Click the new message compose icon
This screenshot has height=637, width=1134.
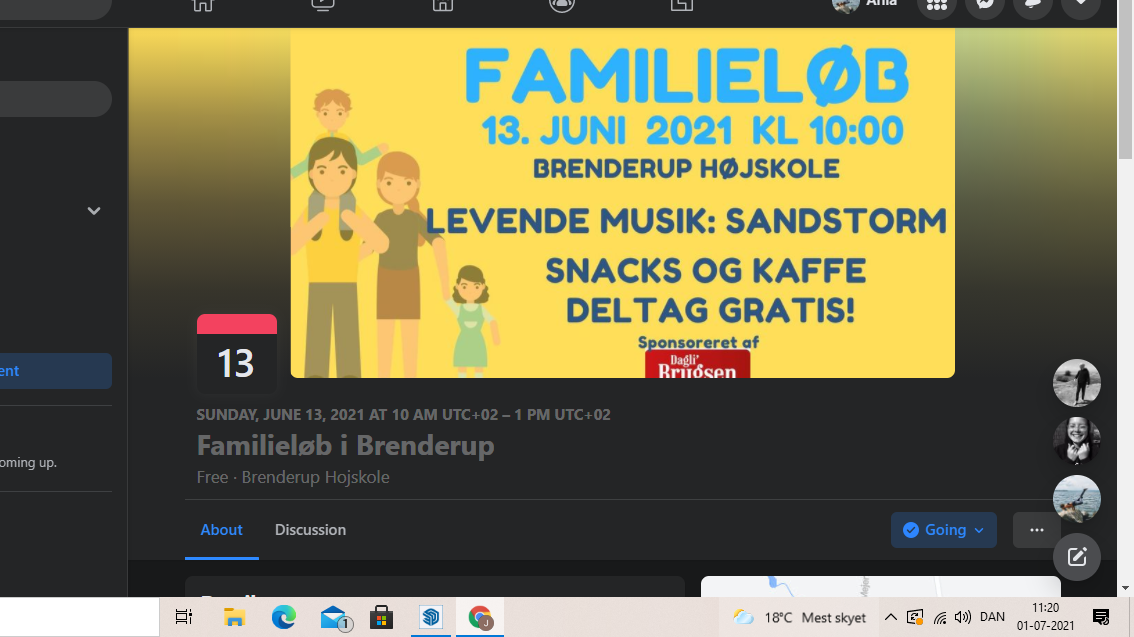(x=1076, y=557)
